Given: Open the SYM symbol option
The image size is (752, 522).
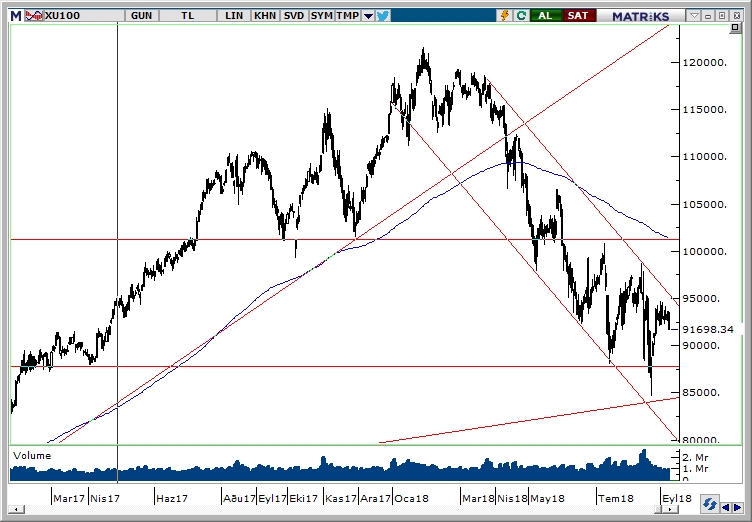Looking at the screenshot, I should pyautogui.click(x=321, y=16).
